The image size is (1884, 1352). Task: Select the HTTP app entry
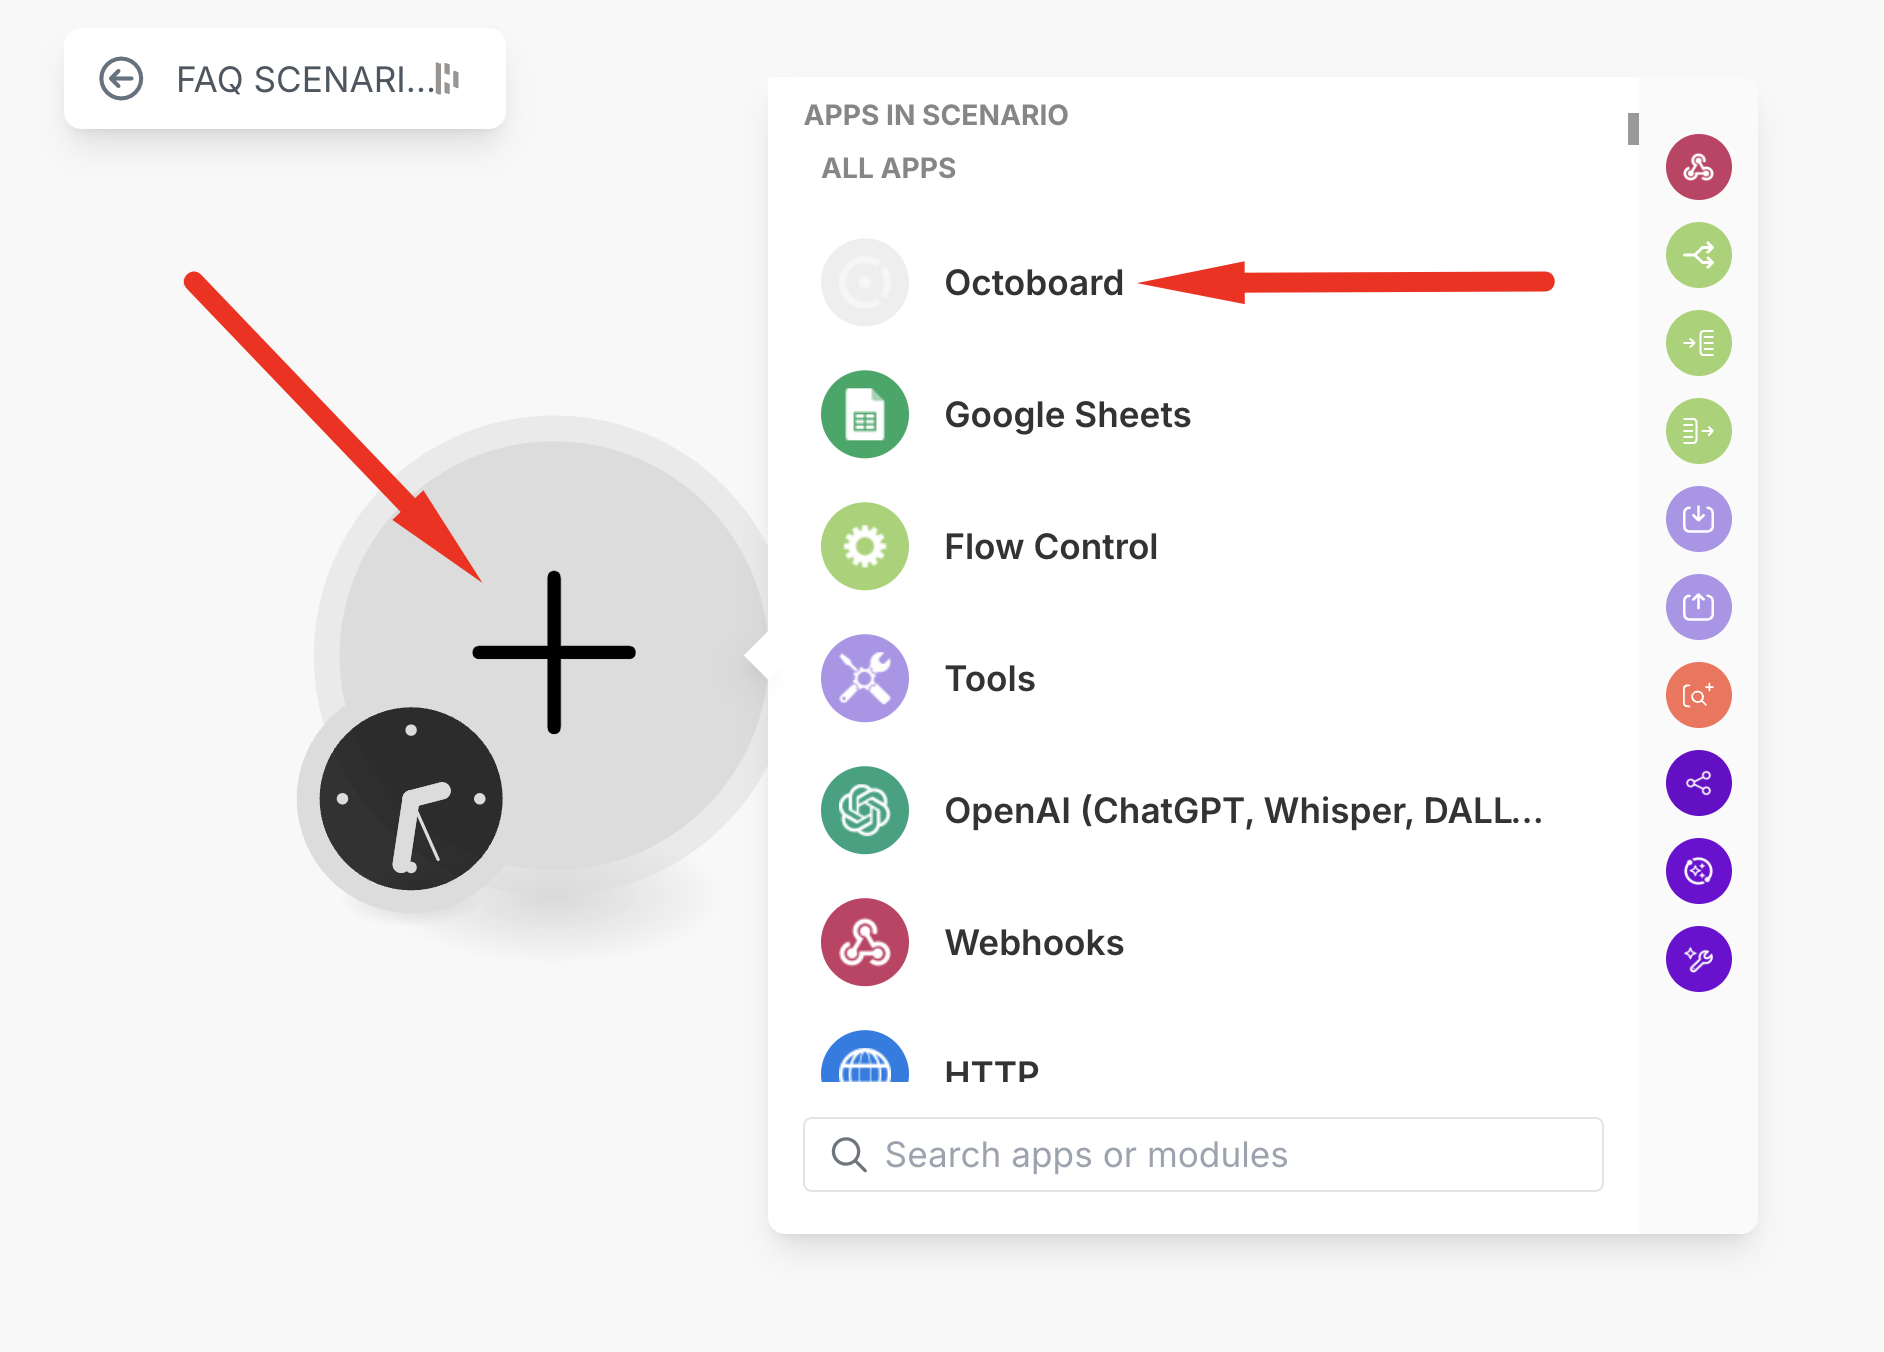[x=991, y=1068]
